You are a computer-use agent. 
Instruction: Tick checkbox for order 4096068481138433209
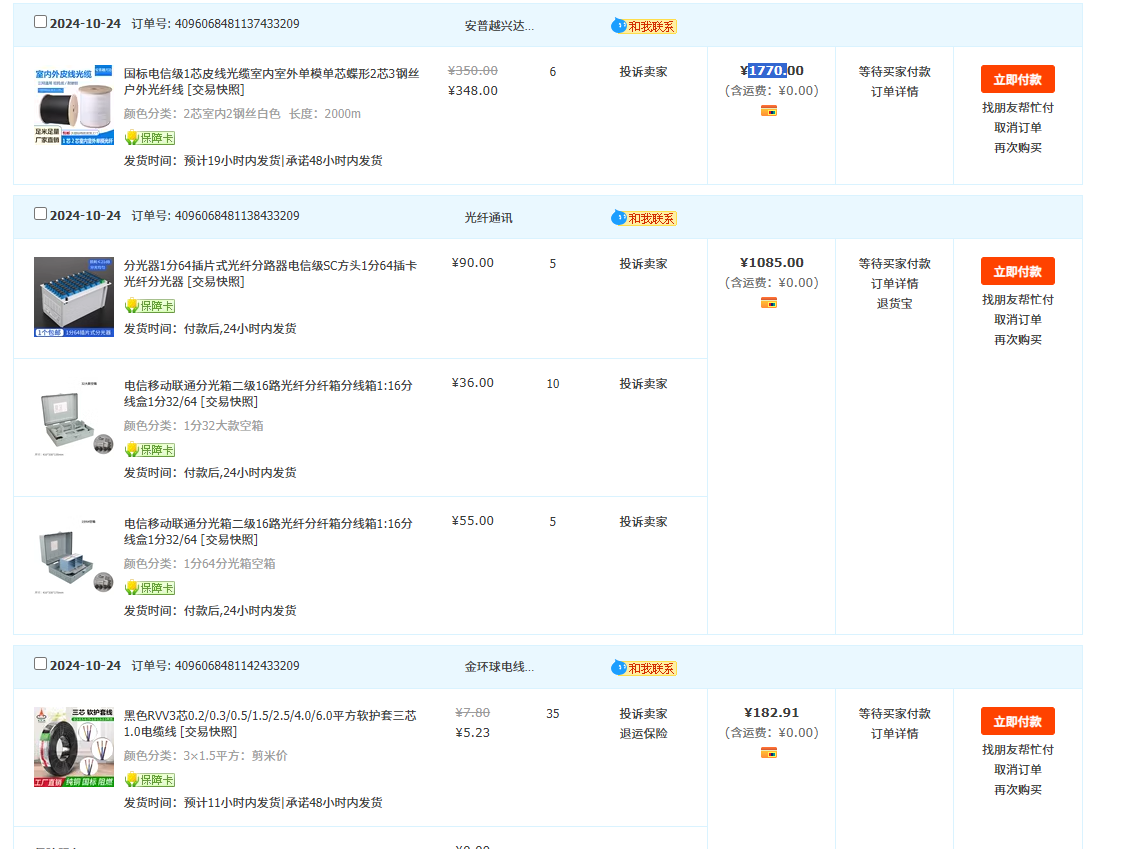(x=40, y=214)
